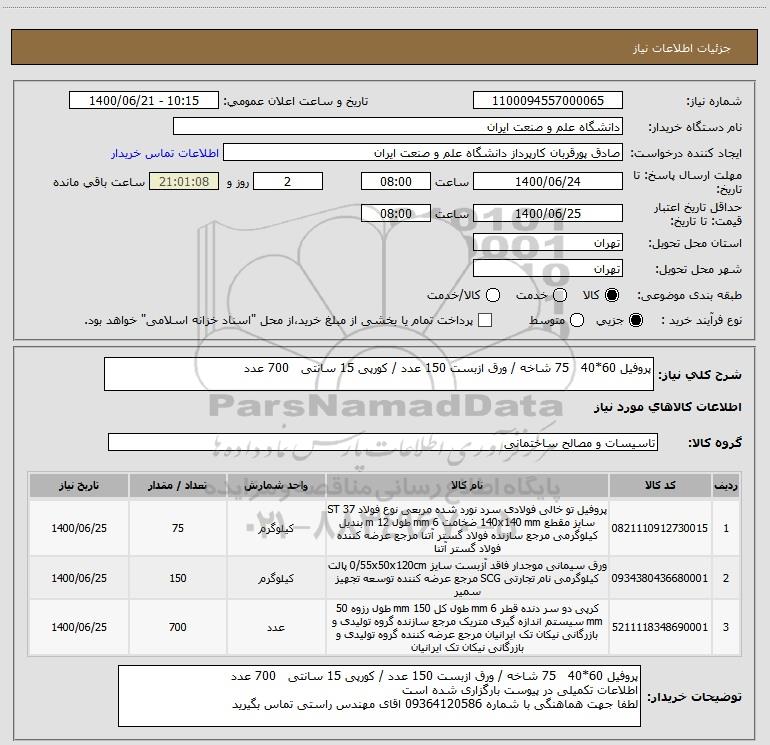
Task: Click the announcement date field 1400/06/21 - 10:15
Action: pos(144,101)
